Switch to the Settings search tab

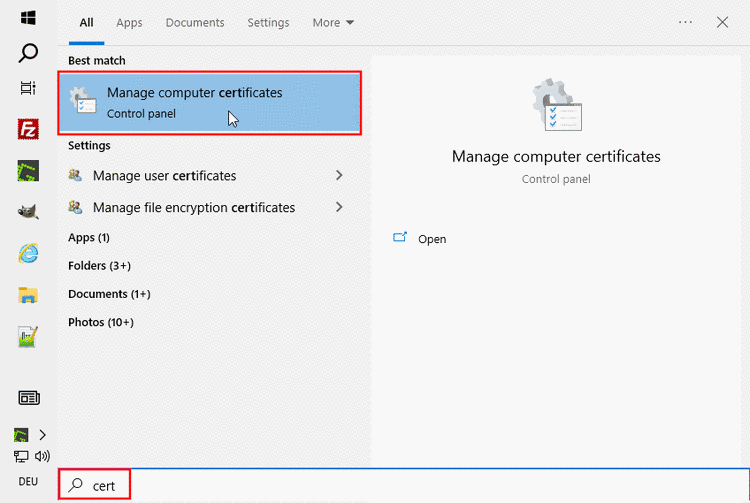pos(268,23)
